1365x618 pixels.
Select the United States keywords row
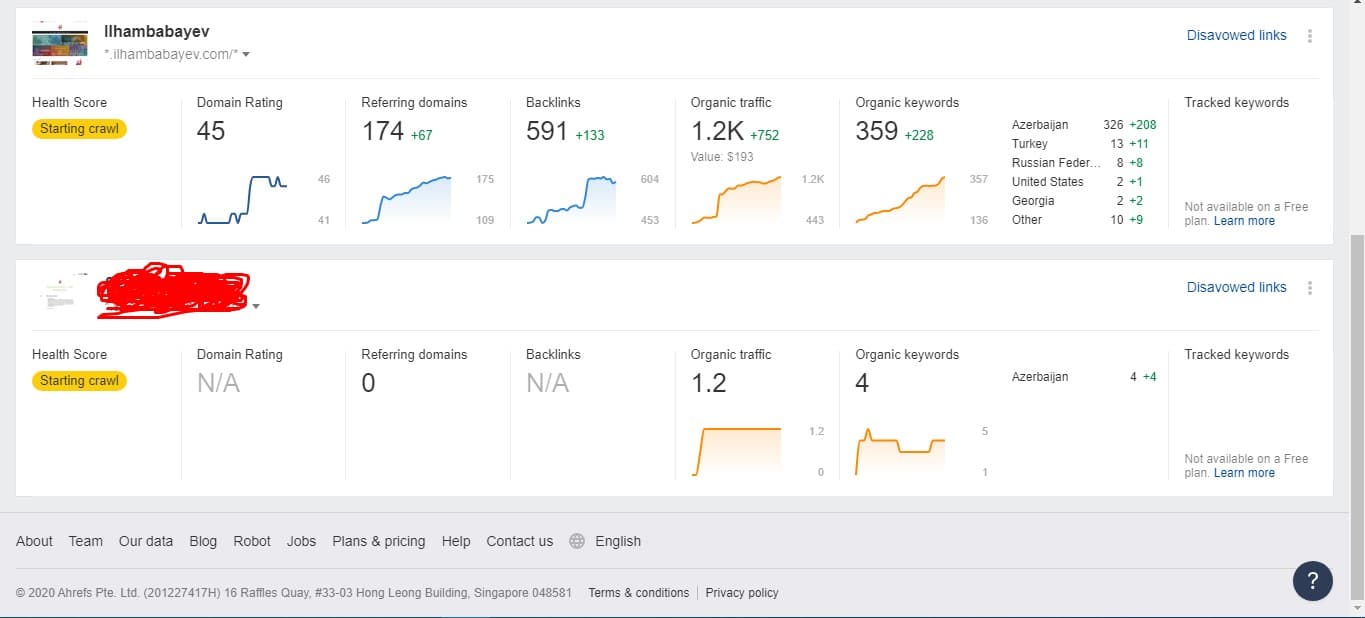click(x=1084, y=182)
